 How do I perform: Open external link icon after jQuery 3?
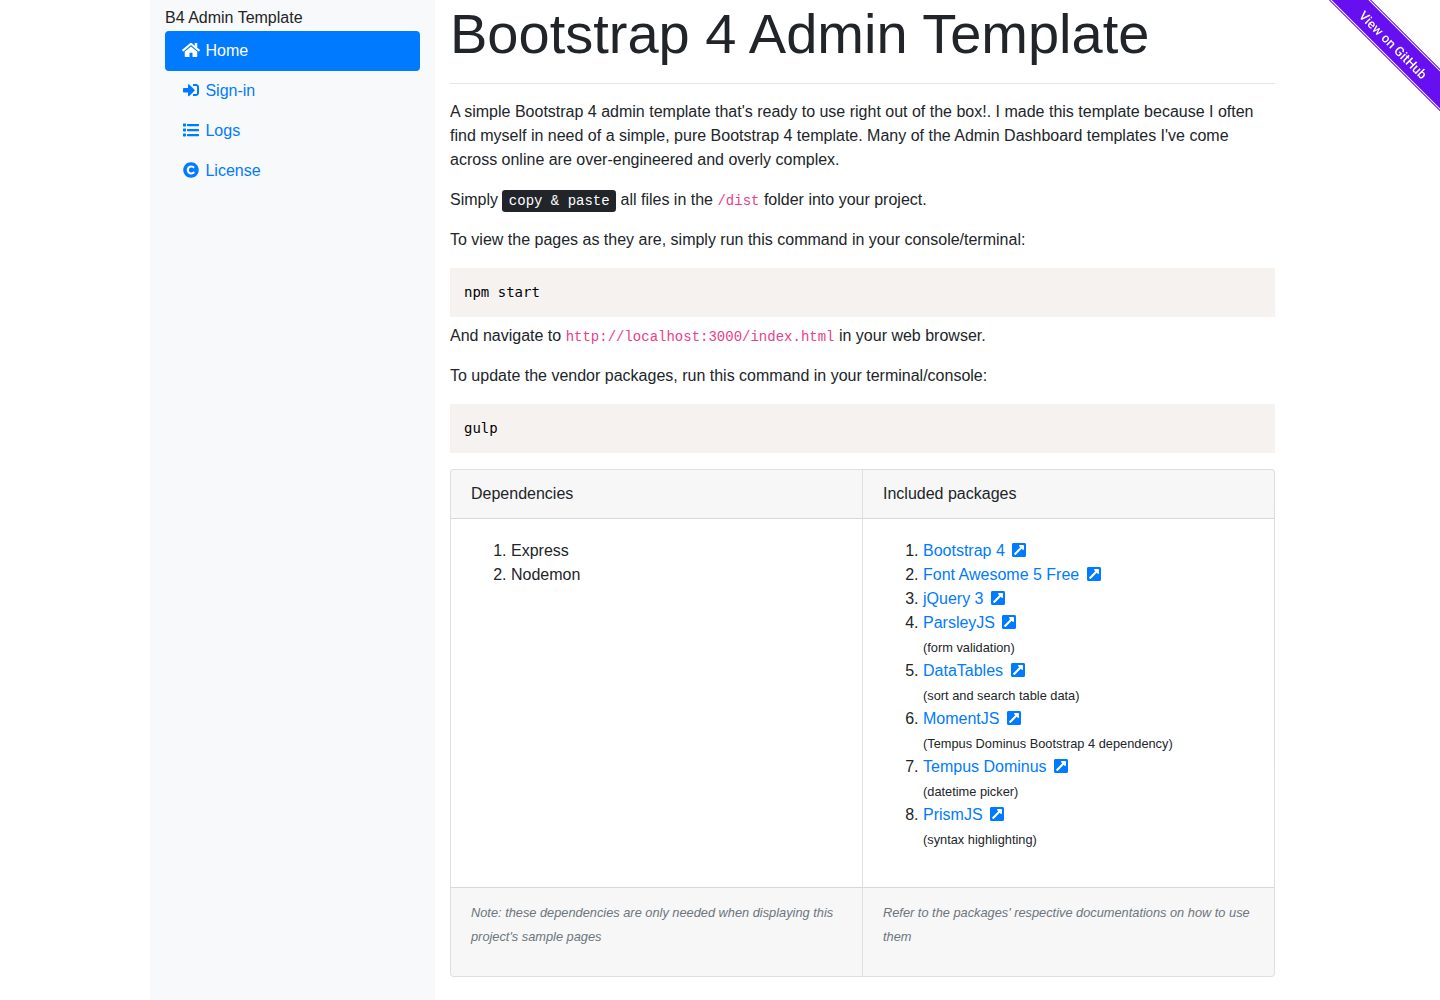pos(997,598)
